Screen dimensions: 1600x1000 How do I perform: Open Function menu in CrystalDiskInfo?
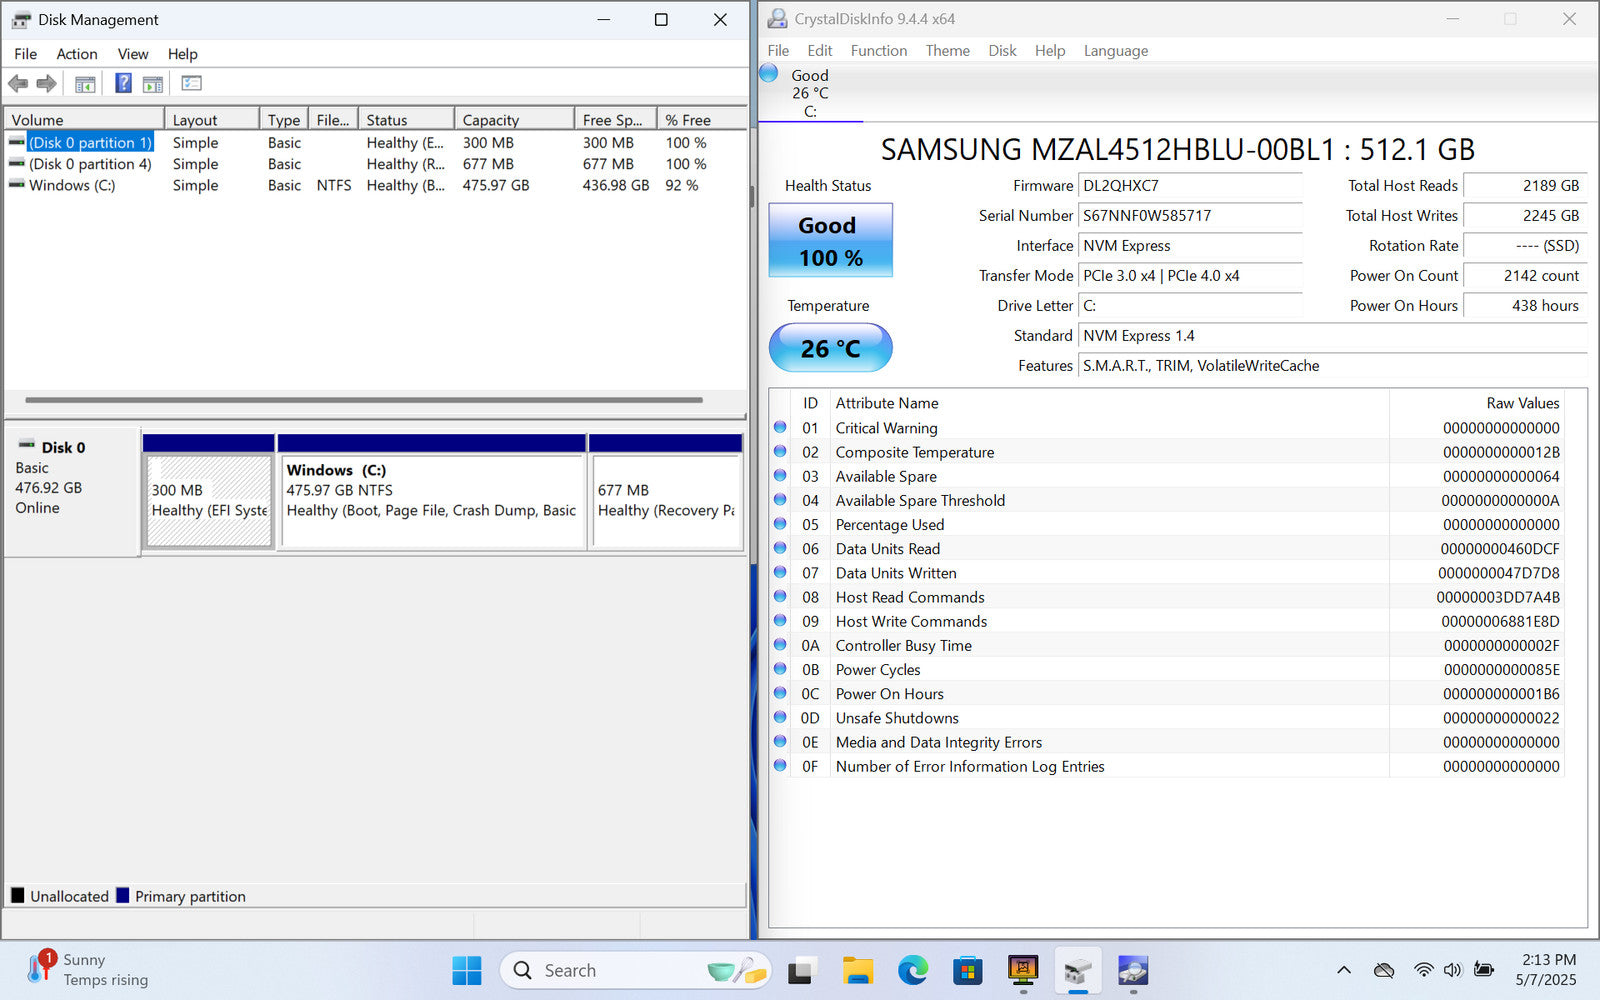879,50
